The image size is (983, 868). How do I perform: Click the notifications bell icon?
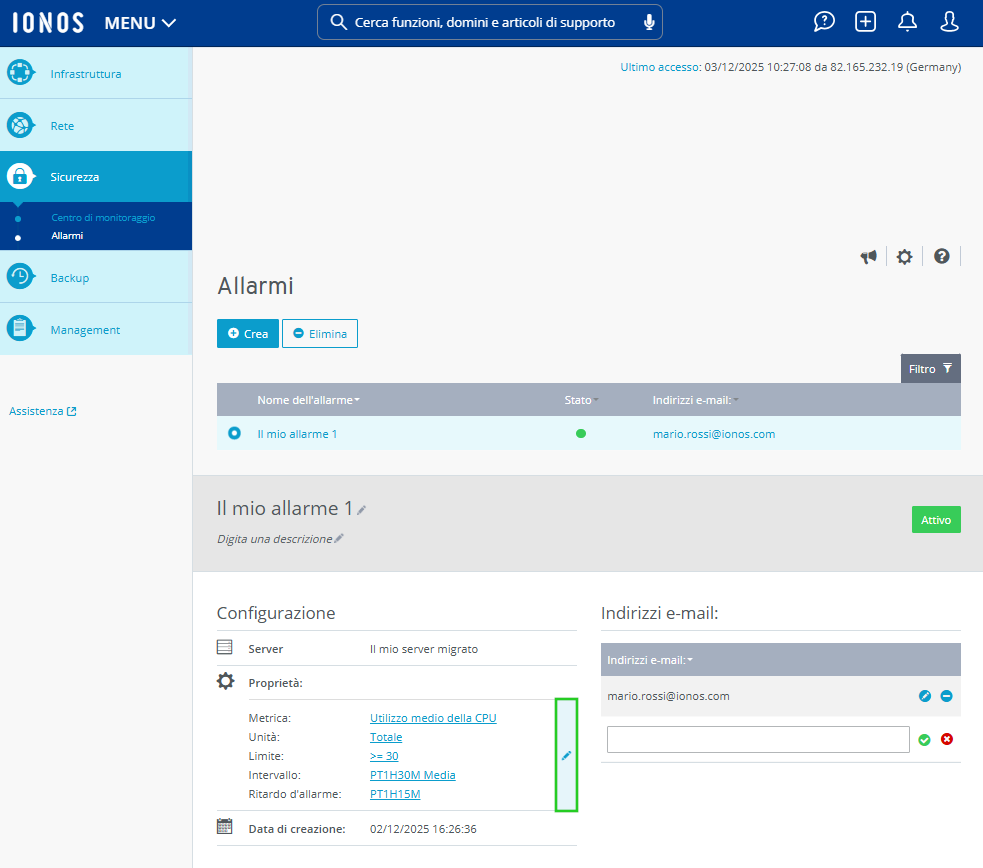click(x=907, y=22)
